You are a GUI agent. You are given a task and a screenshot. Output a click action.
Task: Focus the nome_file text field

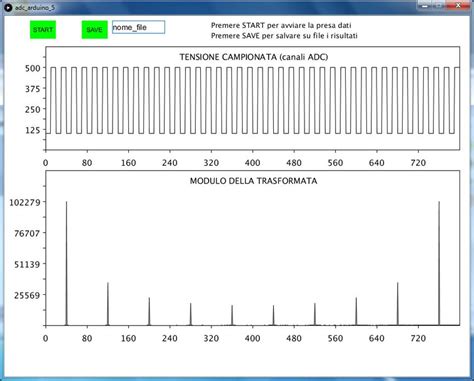[x=138, y=27]
